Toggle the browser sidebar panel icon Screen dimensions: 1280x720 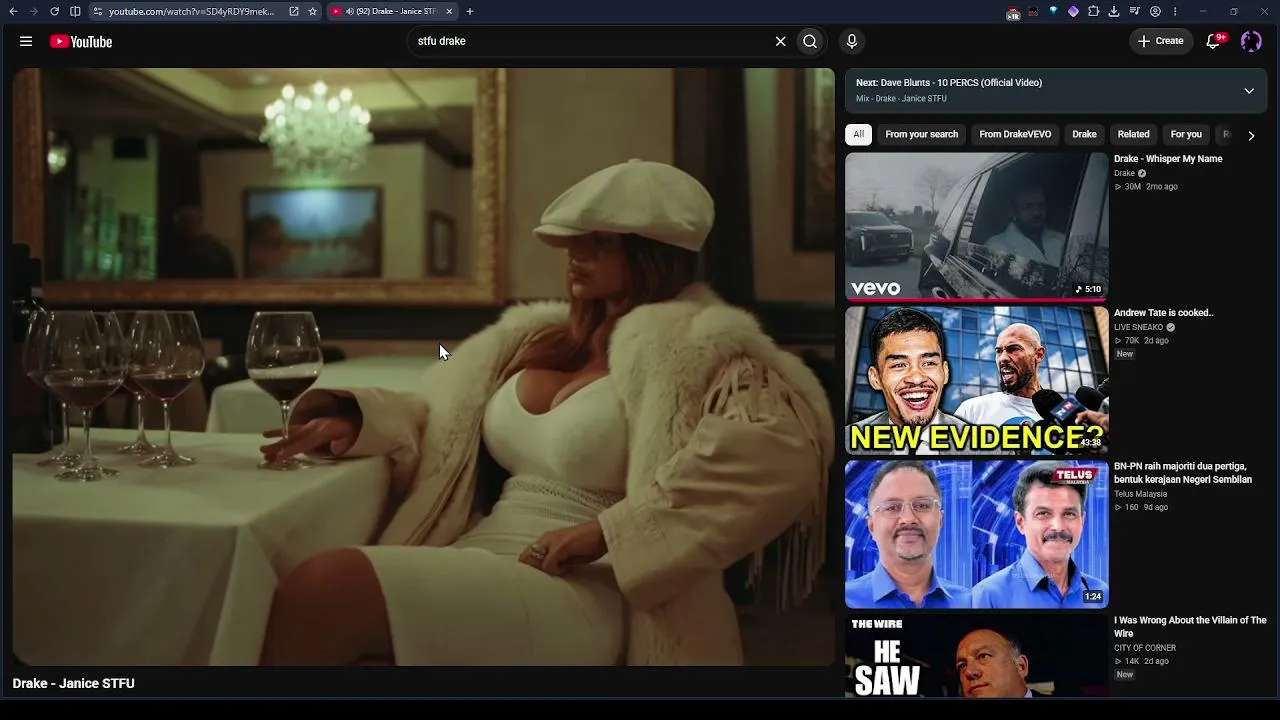tap(75, 11)
